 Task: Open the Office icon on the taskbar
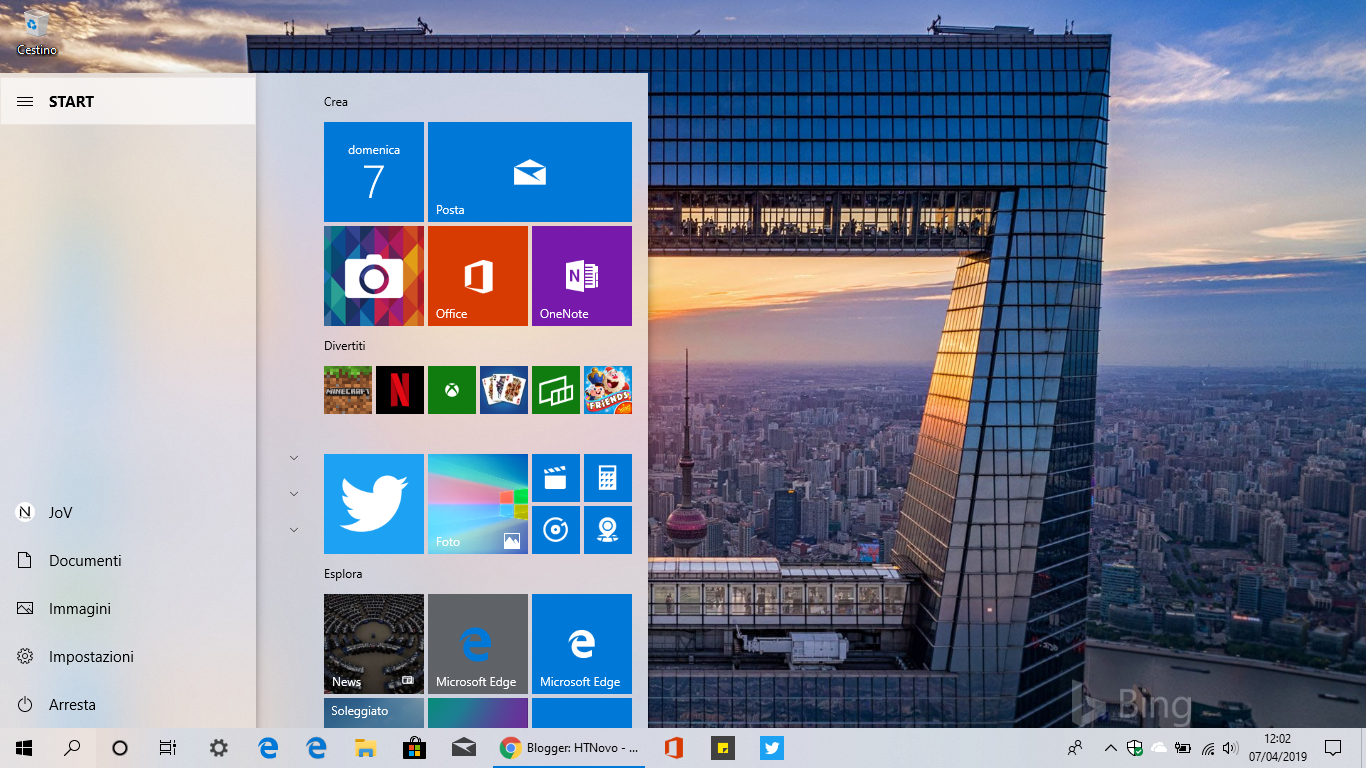[x=673, y=748]
